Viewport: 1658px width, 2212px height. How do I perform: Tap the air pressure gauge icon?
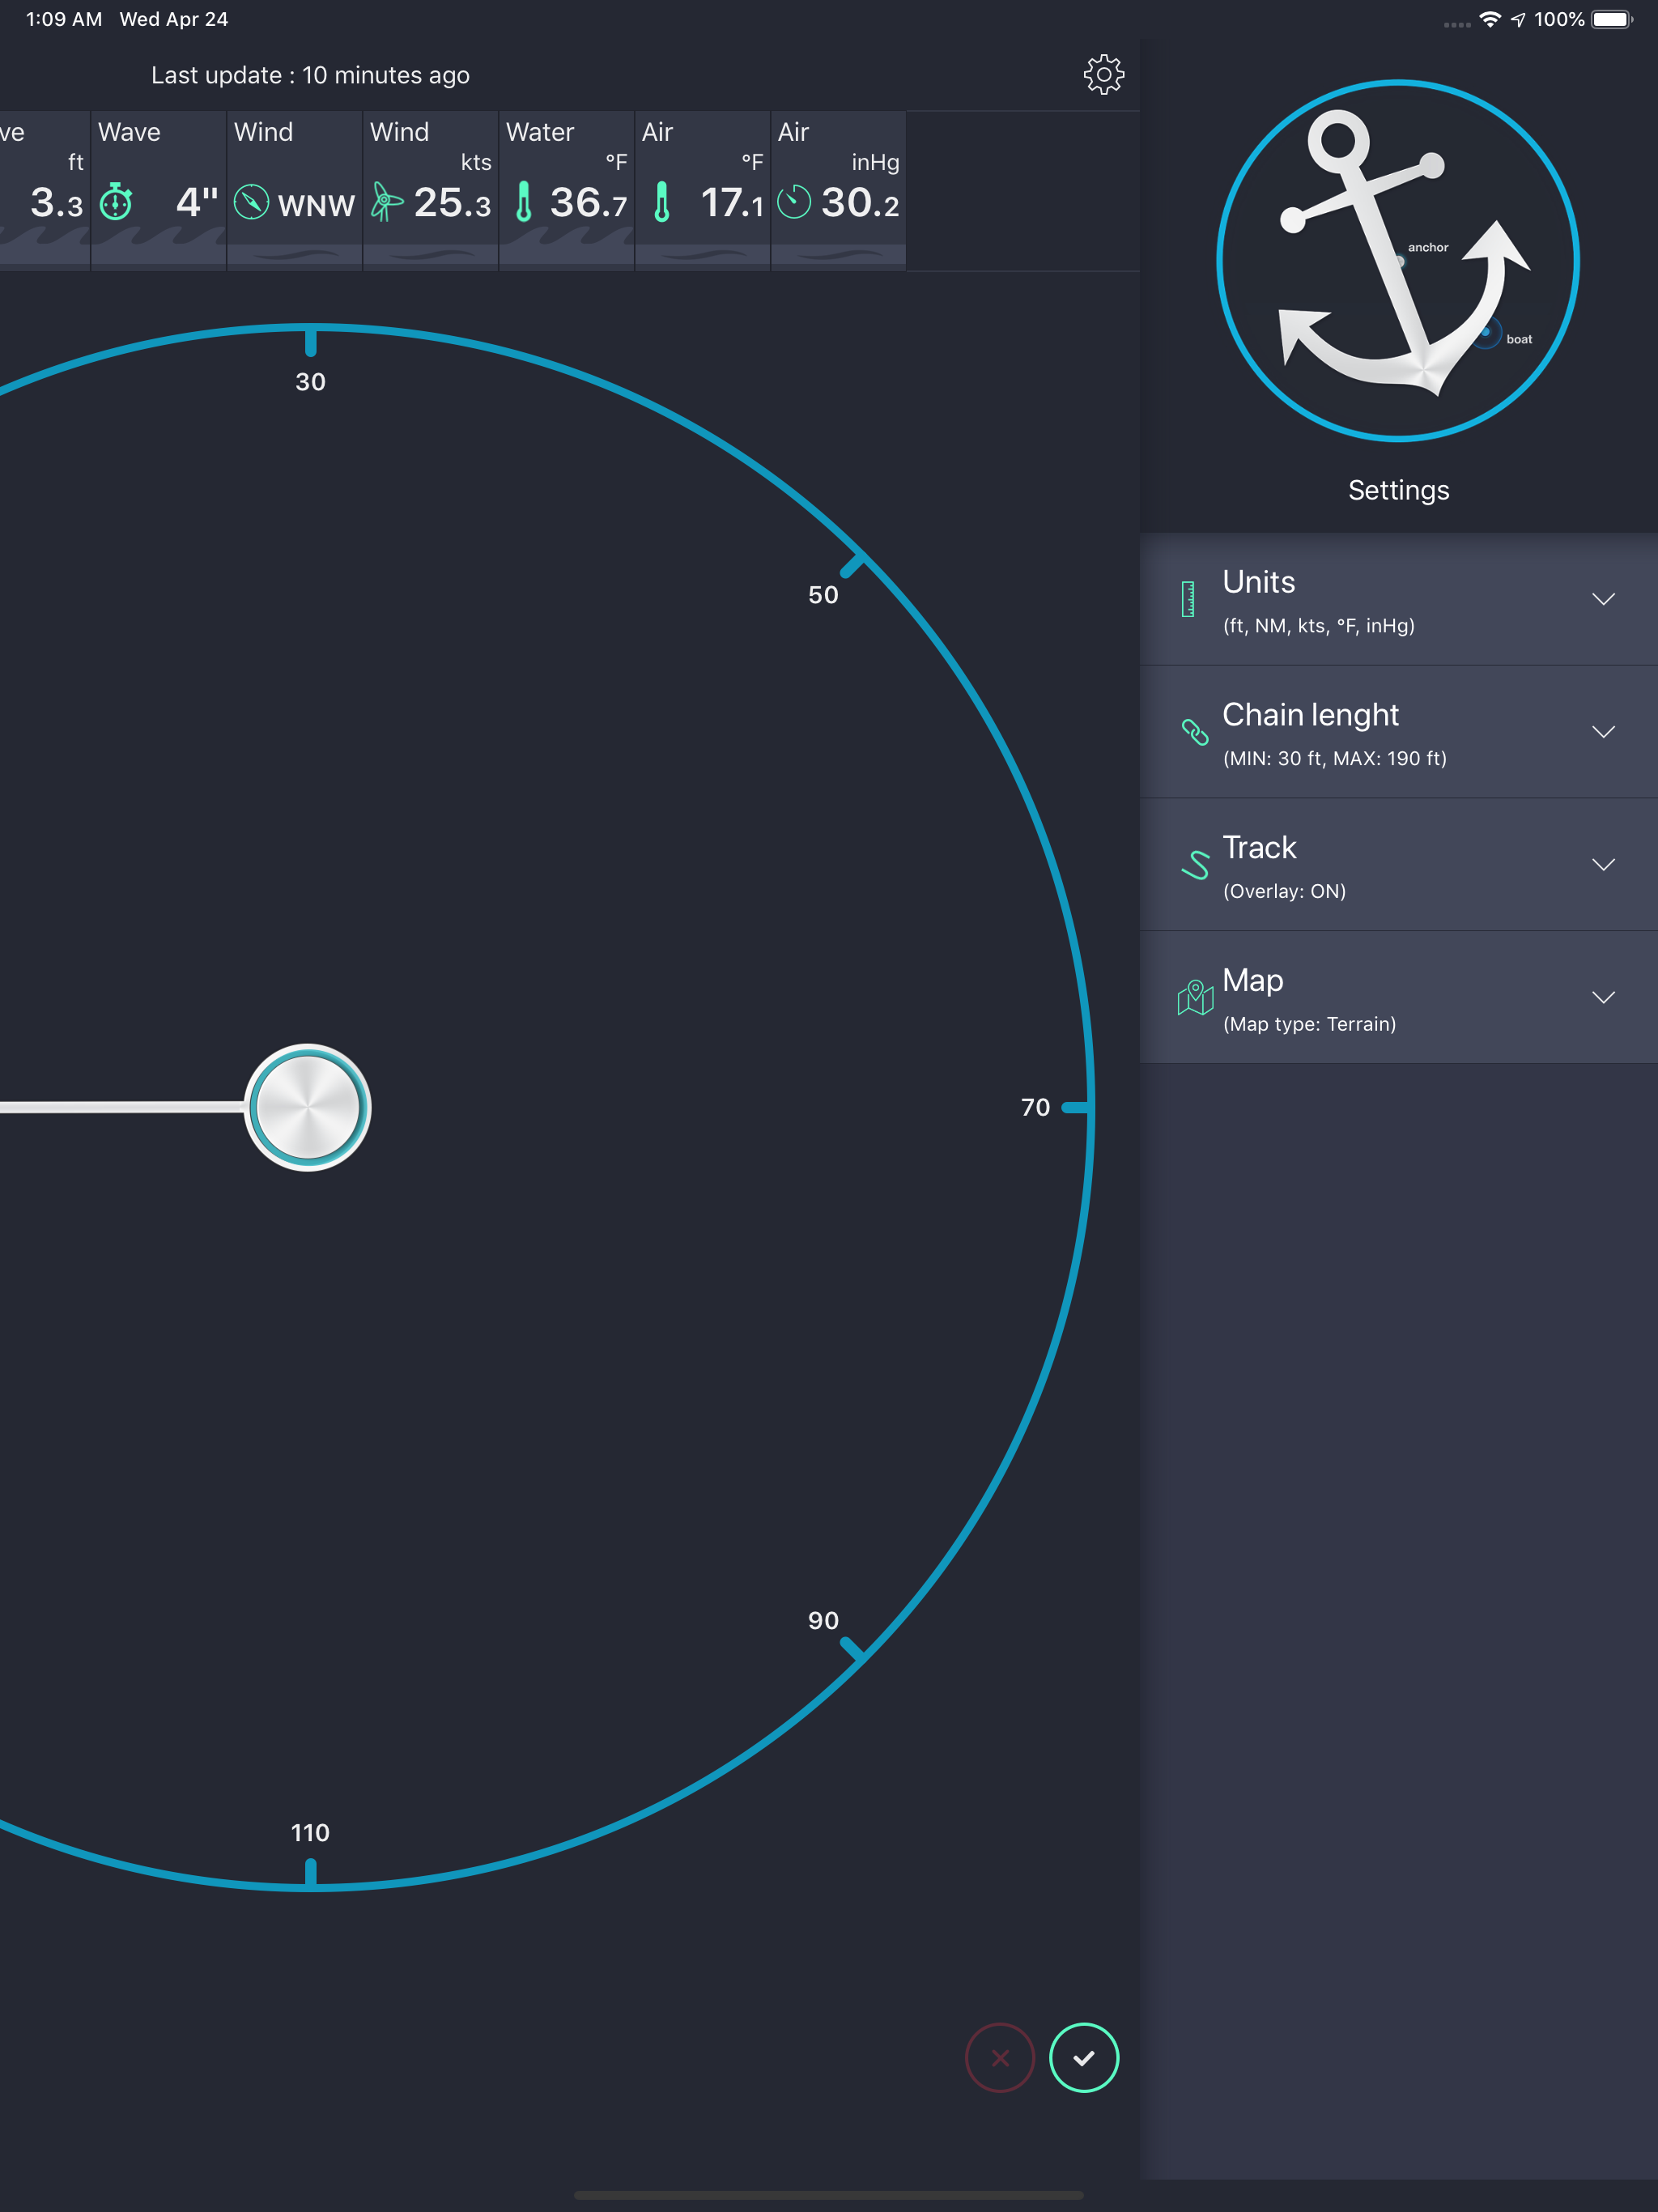tap(794, 202)
